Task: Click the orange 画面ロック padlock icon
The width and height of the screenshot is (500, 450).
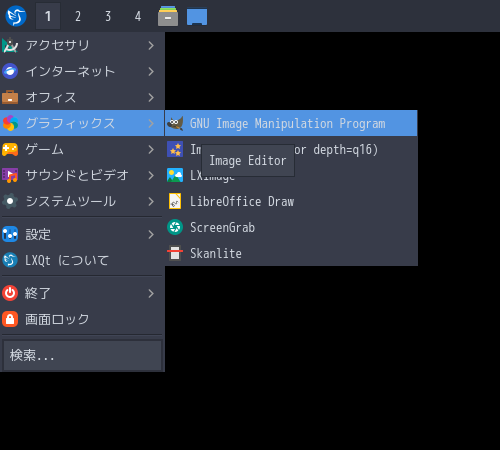Action: pos(10,319)
